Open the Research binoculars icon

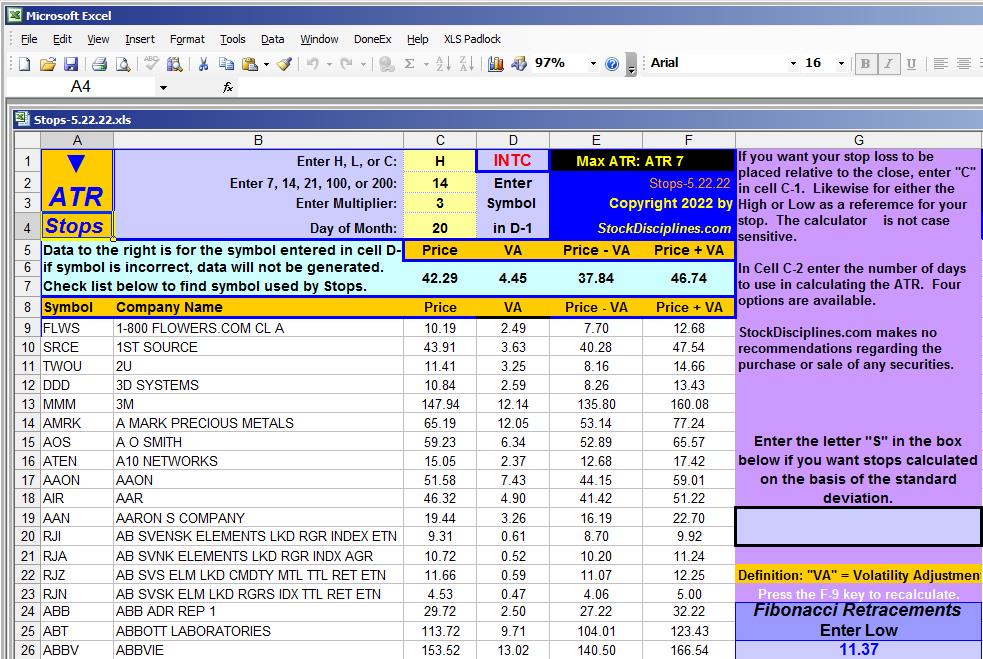pos(175,63)
